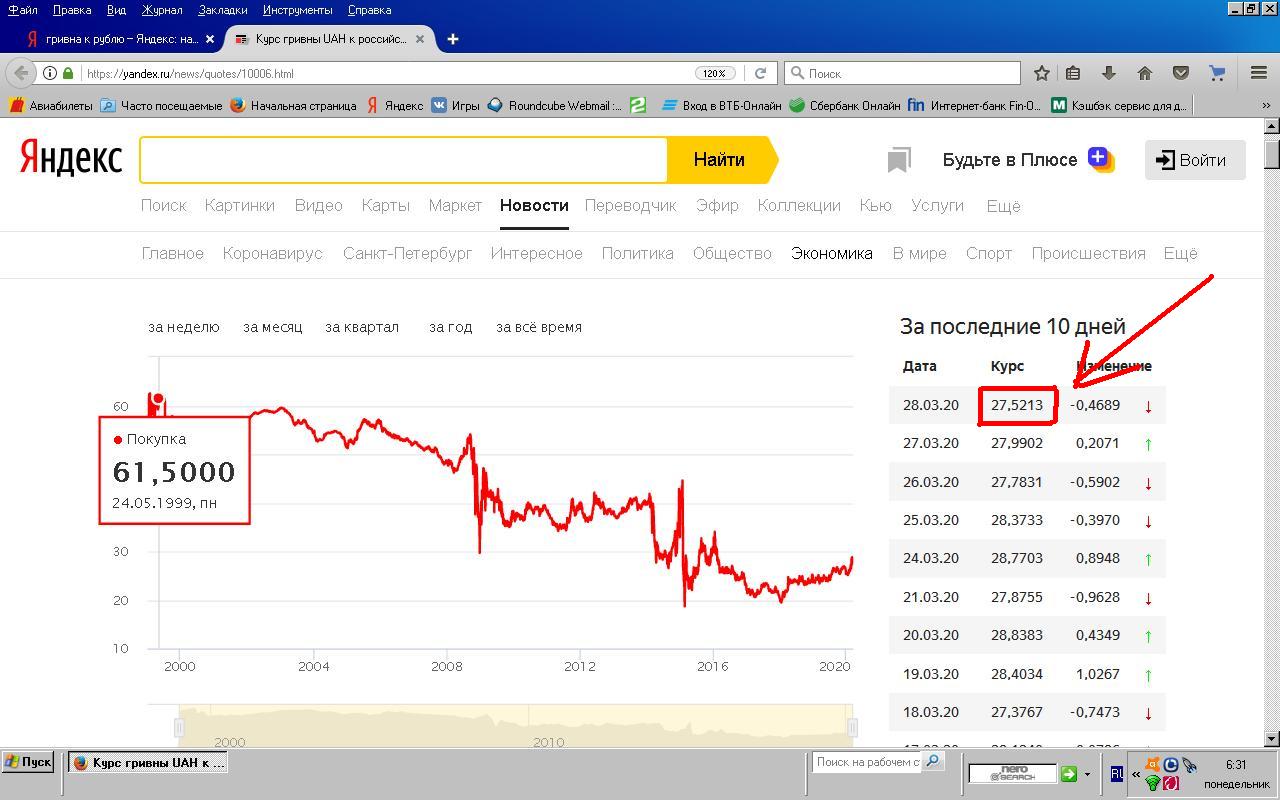Select chart period за год
The image size is (1280, 800).
click(450, 327)
